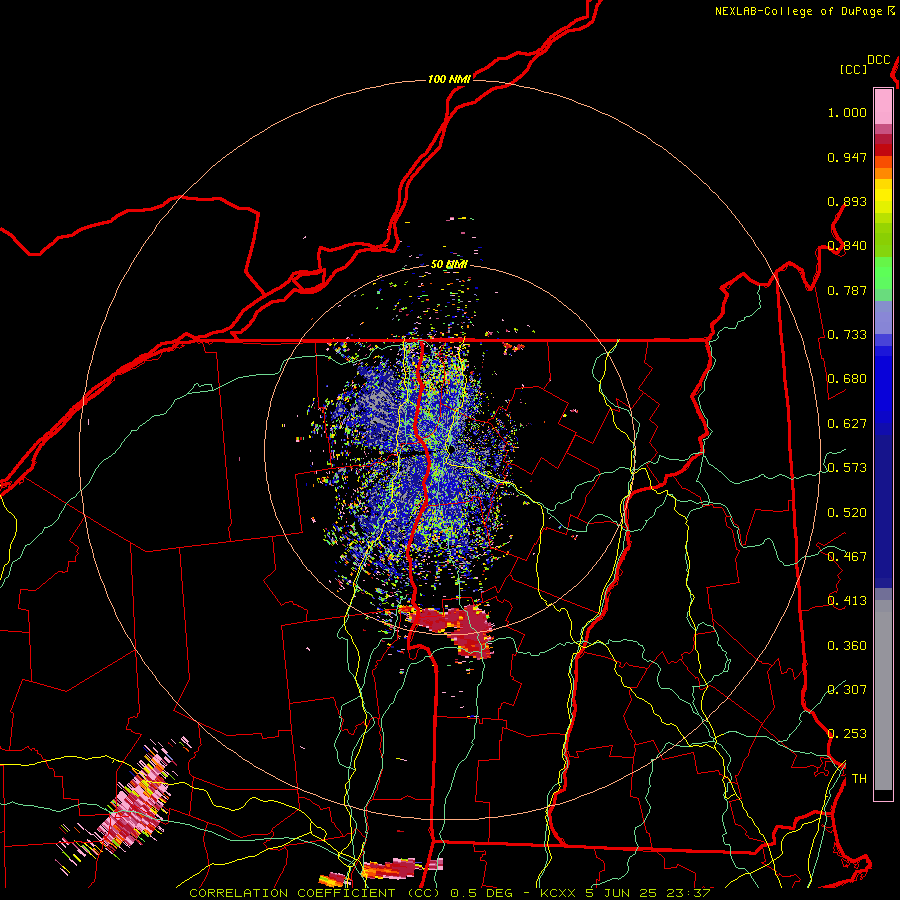Select the 0.893 legend value
The image size is (900, 900).
point(847,201)
